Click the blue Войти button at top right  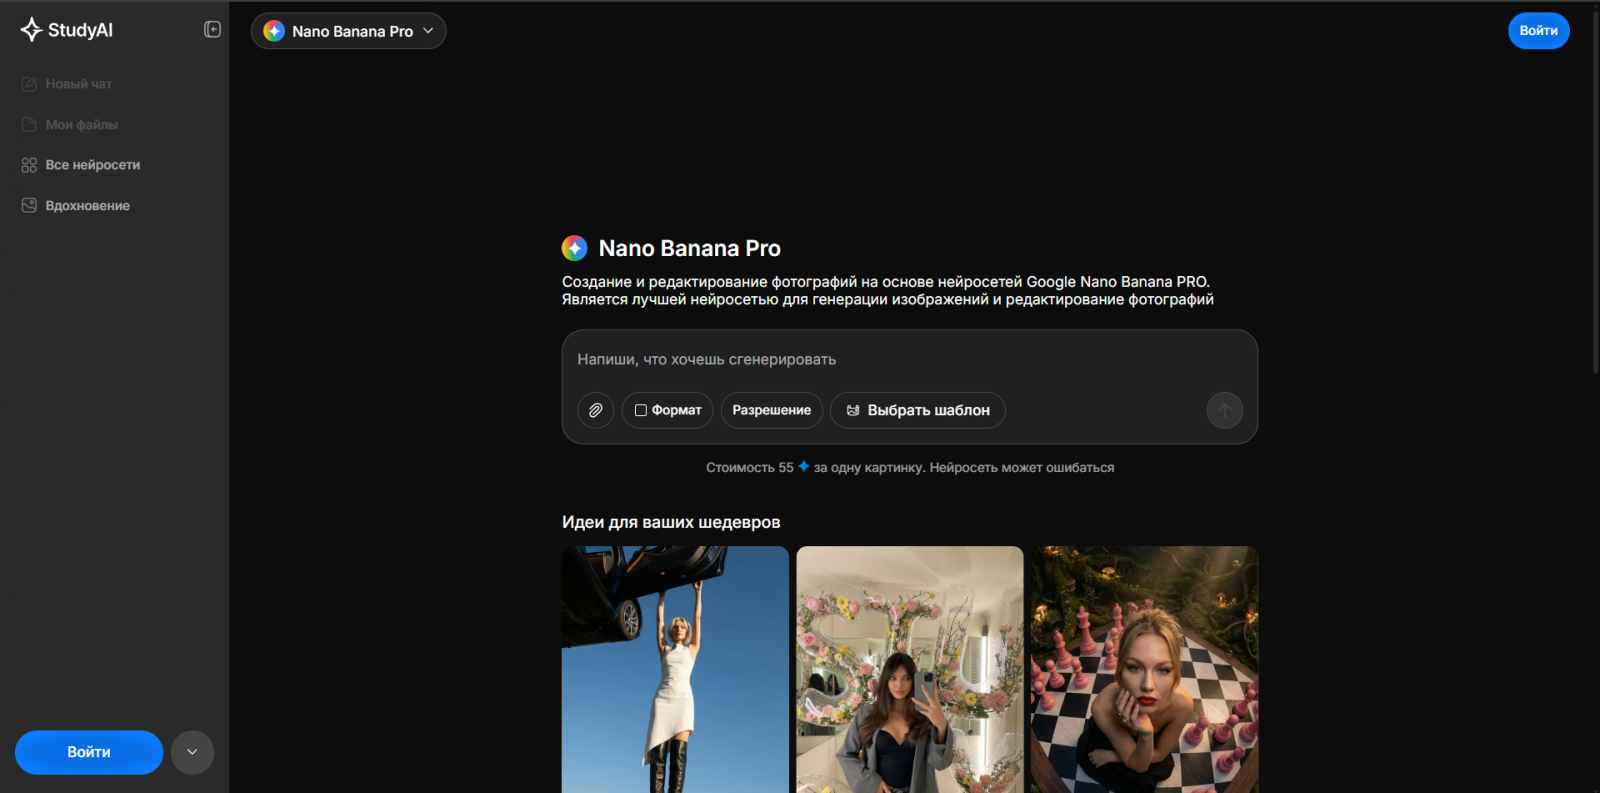click(1538, 31)
